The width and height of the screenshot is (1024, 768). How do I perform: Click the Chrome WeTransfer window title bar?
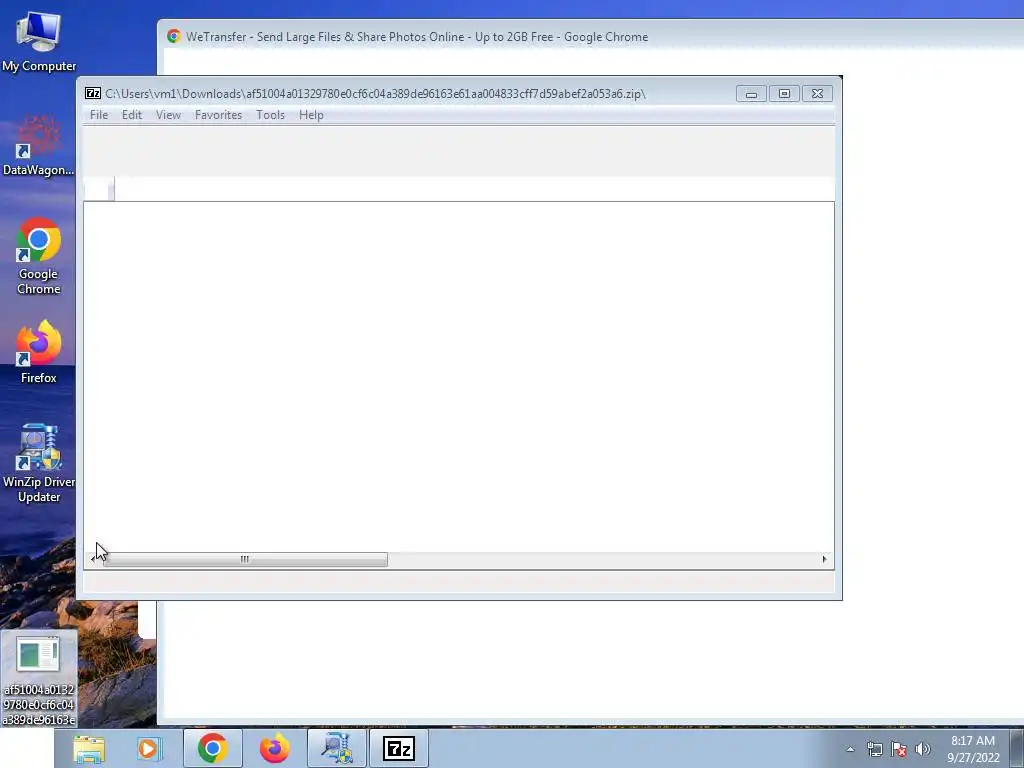coord(590,37)
